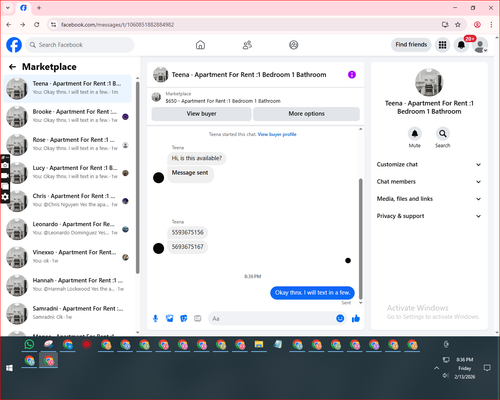Send a voice clip with microphone icon
This screenshot has height=400, width=500.
[x=155, y=318]
